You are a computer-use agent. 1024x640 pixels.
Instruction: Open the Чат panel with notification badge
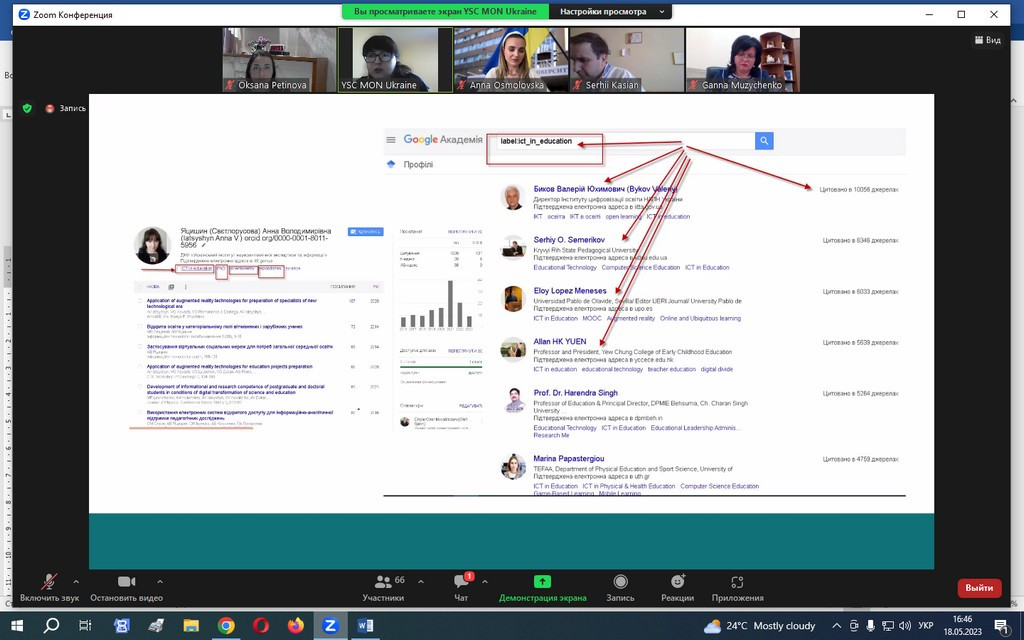(x=461, y=586)
